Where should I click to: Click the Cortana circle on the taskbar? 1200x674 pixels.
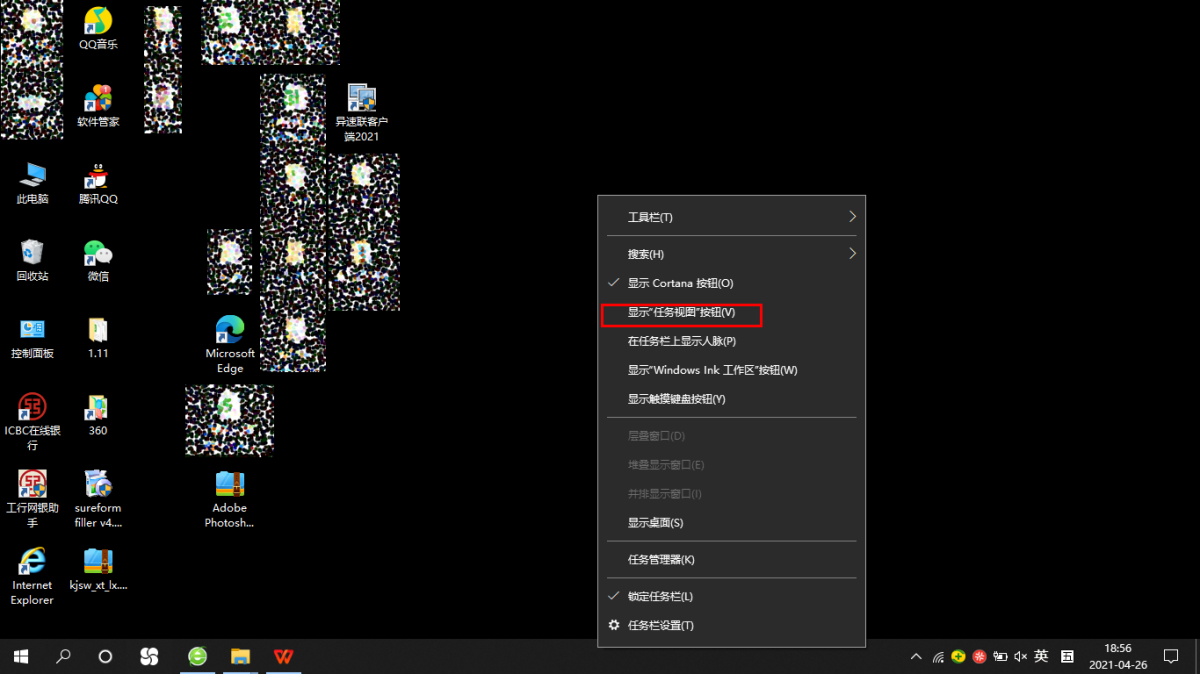pos(105,656)
